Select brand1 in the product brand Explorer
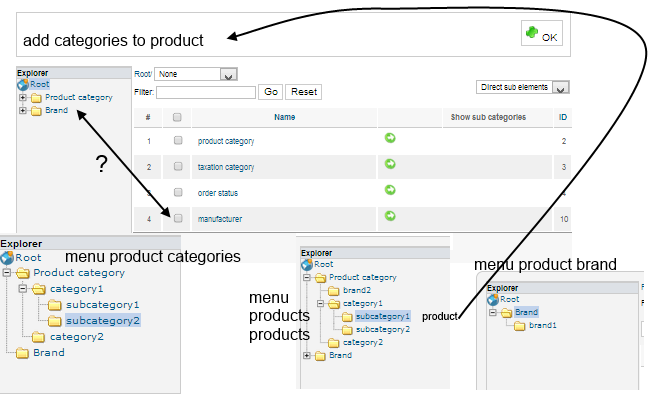 542,325
